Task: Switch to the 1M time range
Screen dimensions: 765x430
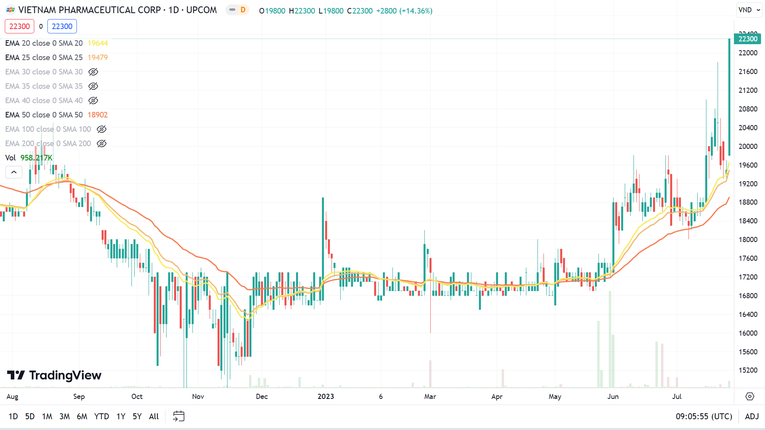Action: pyautogui.click(x=47, y=416)
